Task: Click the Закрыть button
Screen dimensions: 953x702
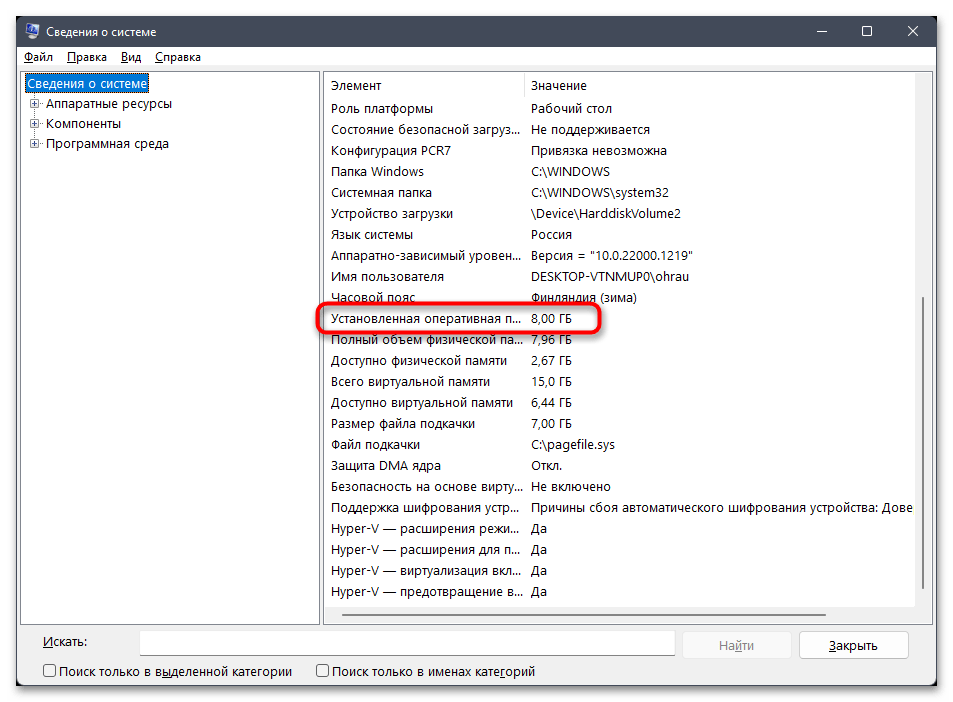Action: pyautogui.click(x=854, y=645)
